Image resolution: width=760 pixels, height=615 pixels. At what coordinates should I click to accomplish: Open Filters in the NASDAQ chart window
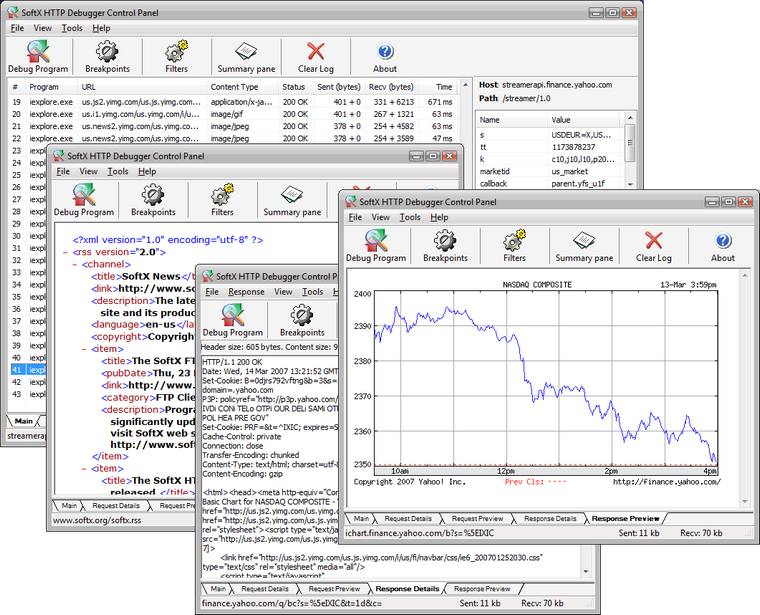[x=514, y=246]
